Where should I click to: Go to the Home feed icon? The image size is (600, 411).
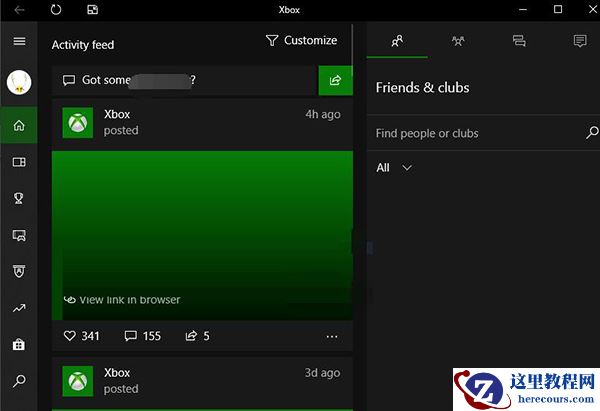tap(19, 125)
